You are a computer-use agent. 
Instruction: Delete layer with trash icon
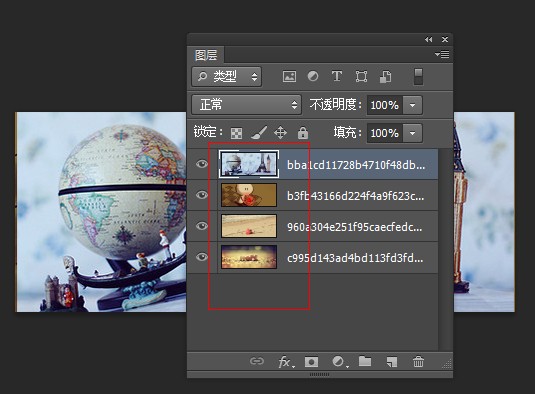point(418,361)
